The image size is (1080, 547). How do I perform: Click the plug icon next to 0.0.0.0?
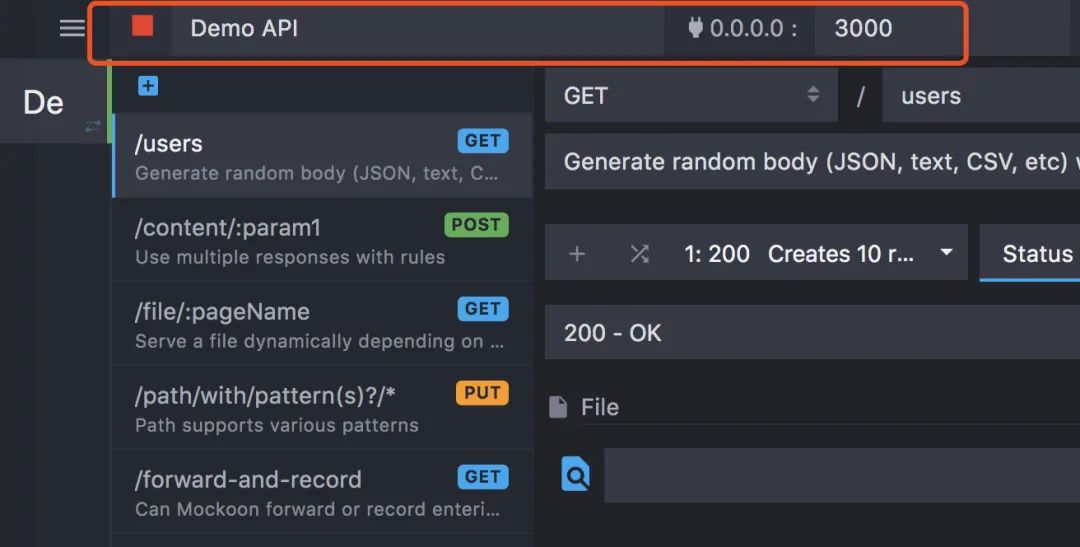pos(695,28)
